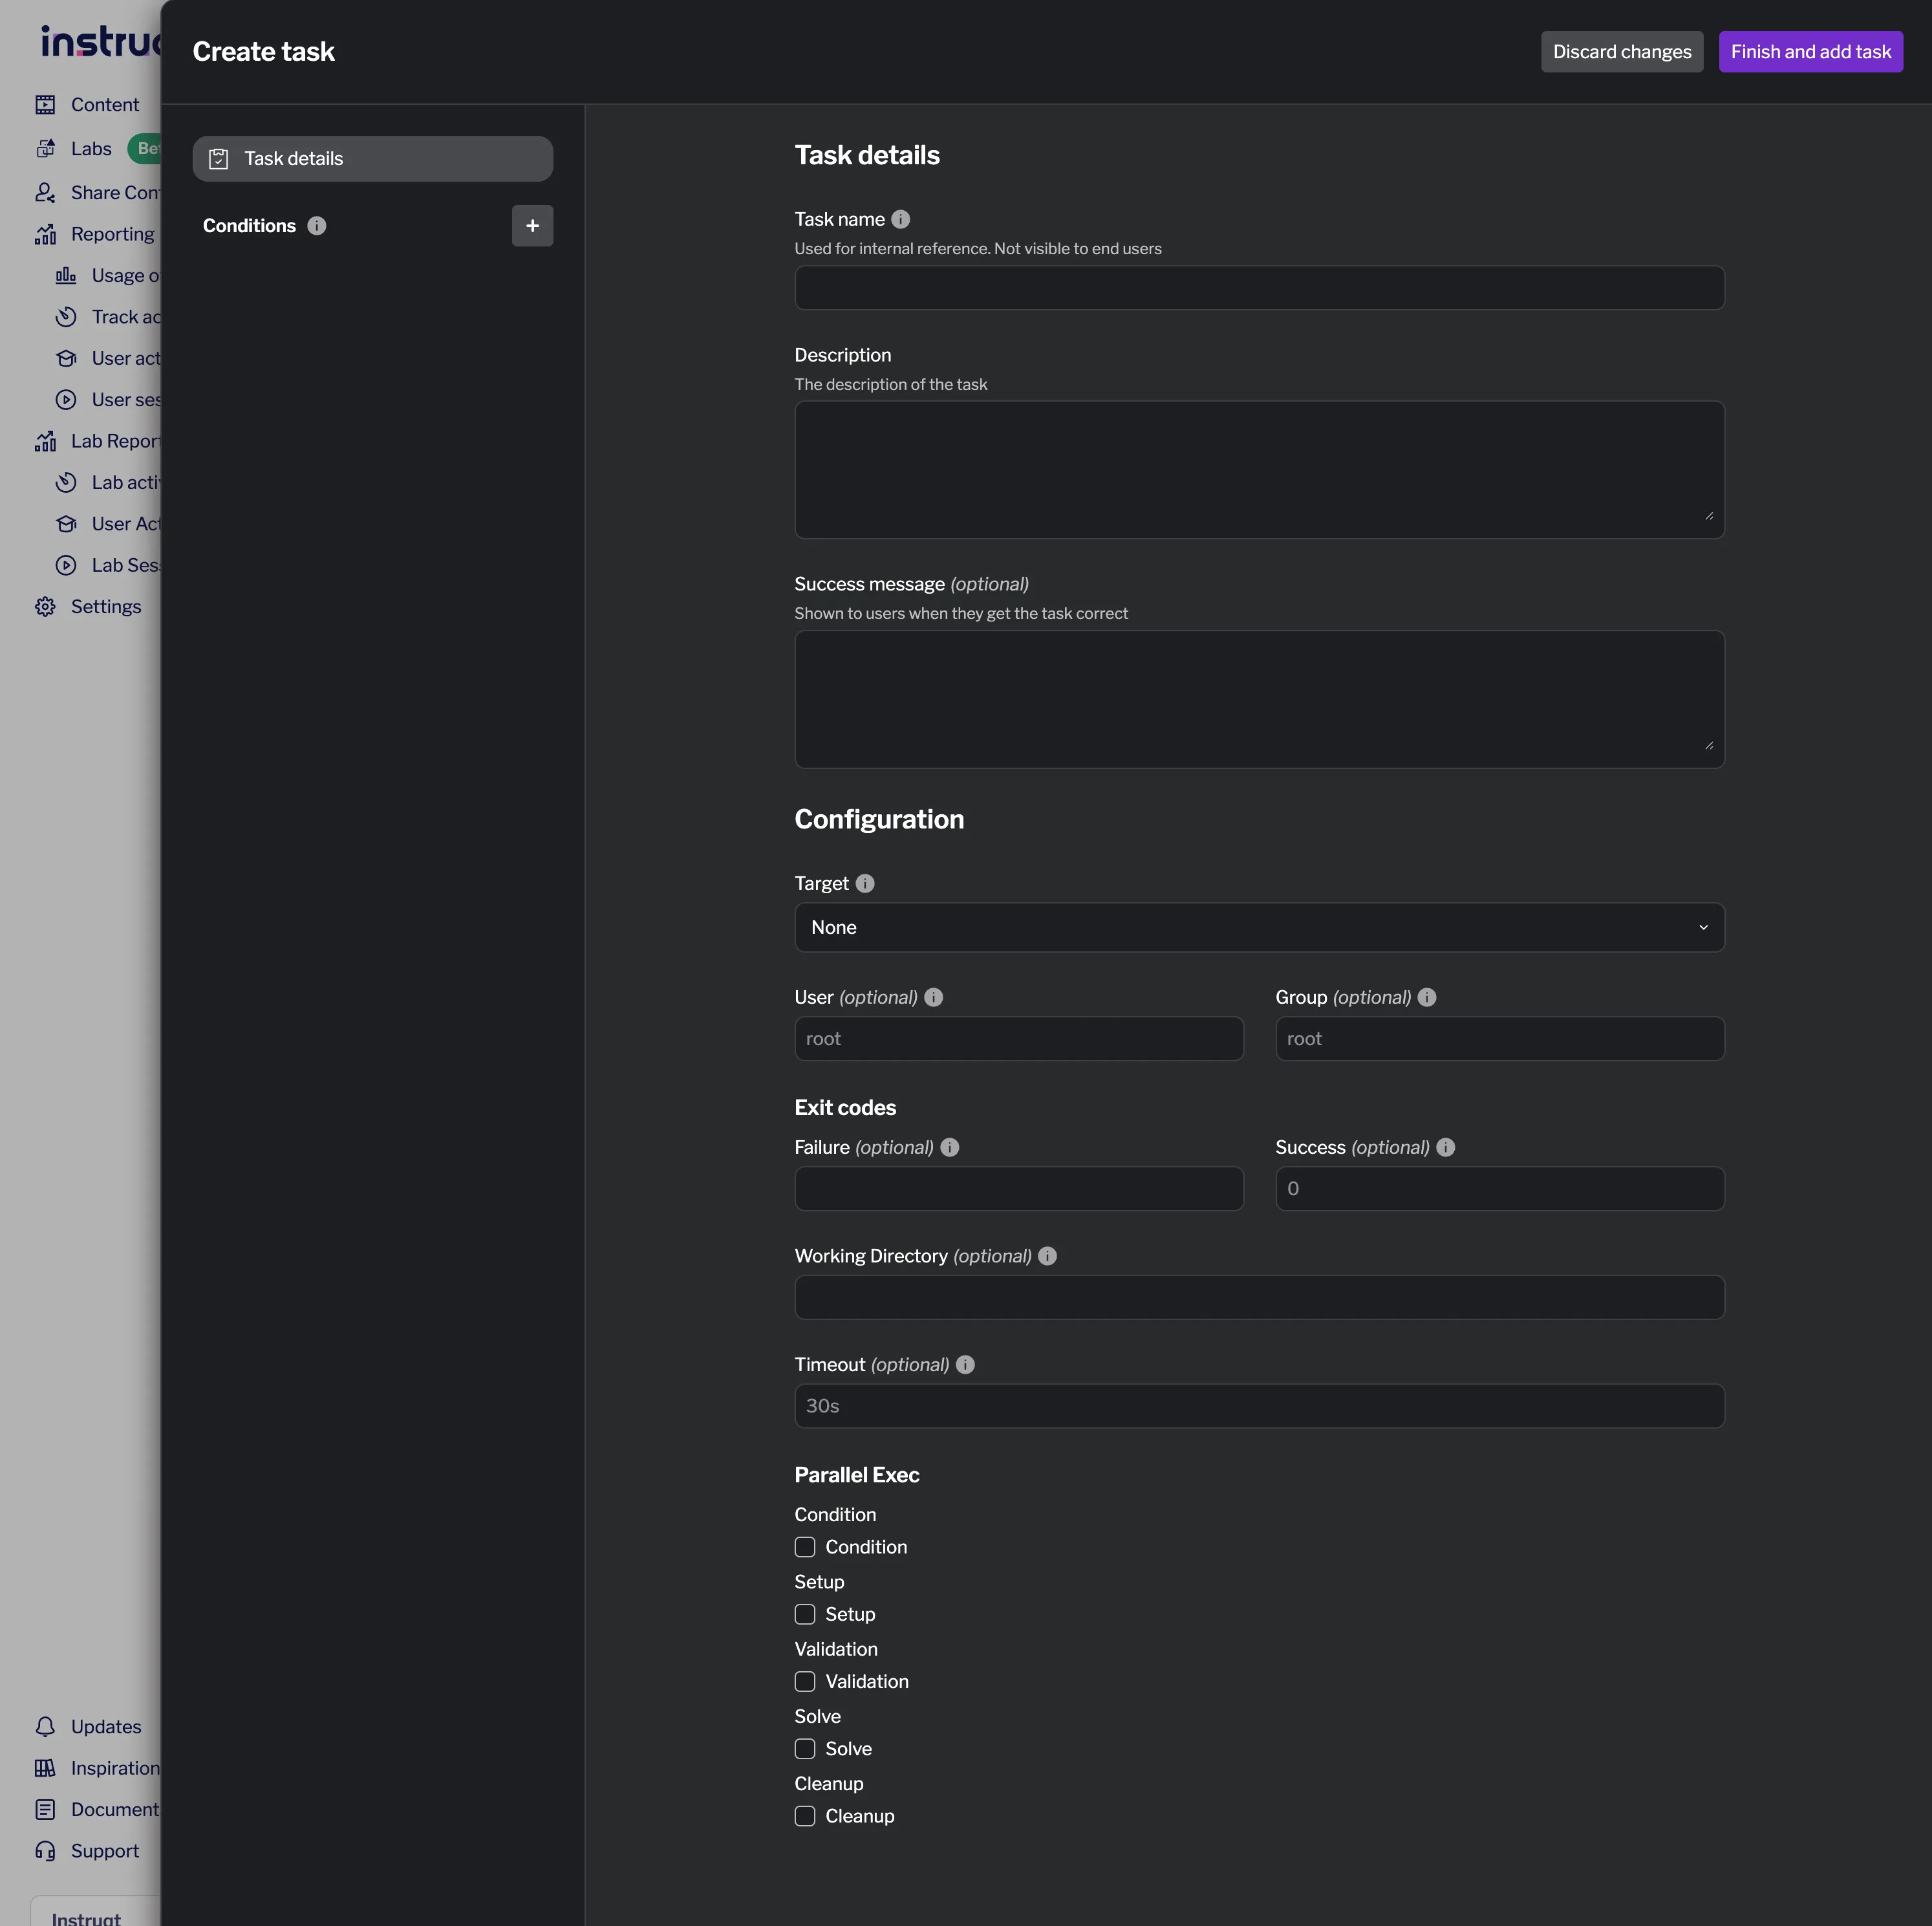This screenshot has width=1932, height=1926.
Task: Open the Target dropdown showing None
Action: pyautogui.click(x=1258, y=927)
